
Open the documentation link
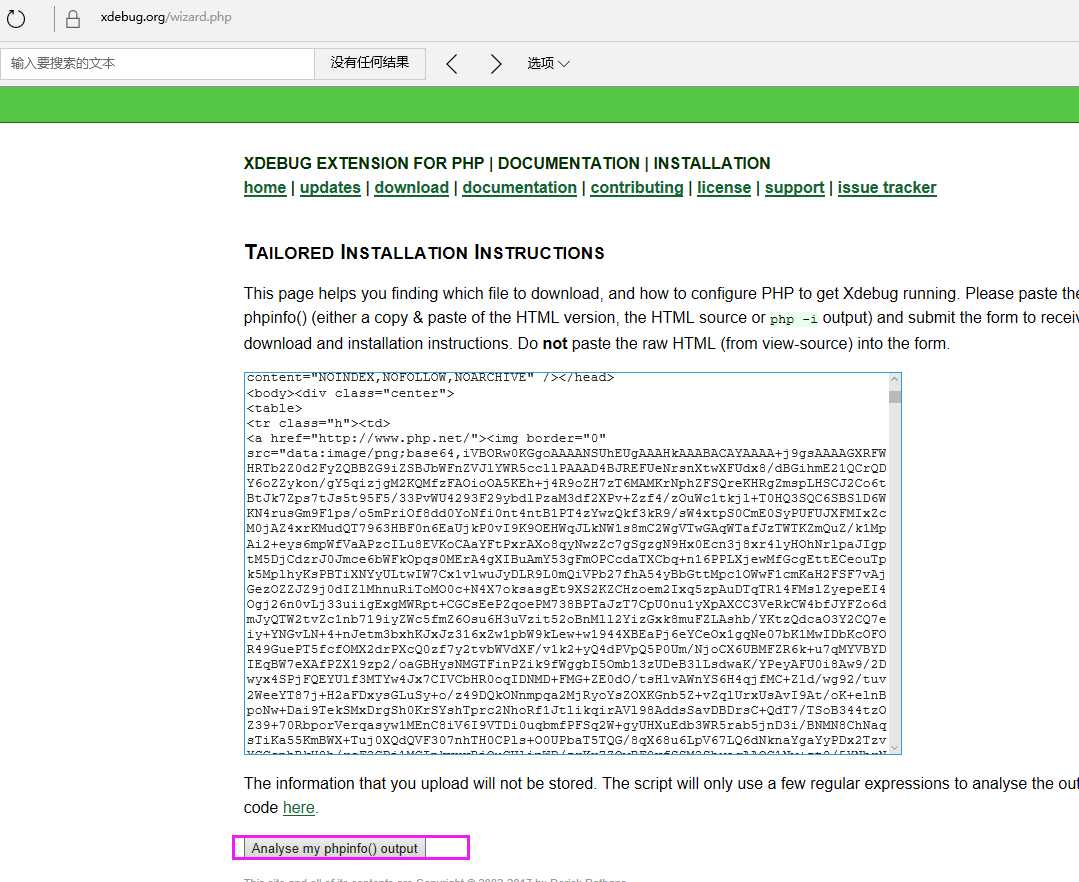pos(520,188)
